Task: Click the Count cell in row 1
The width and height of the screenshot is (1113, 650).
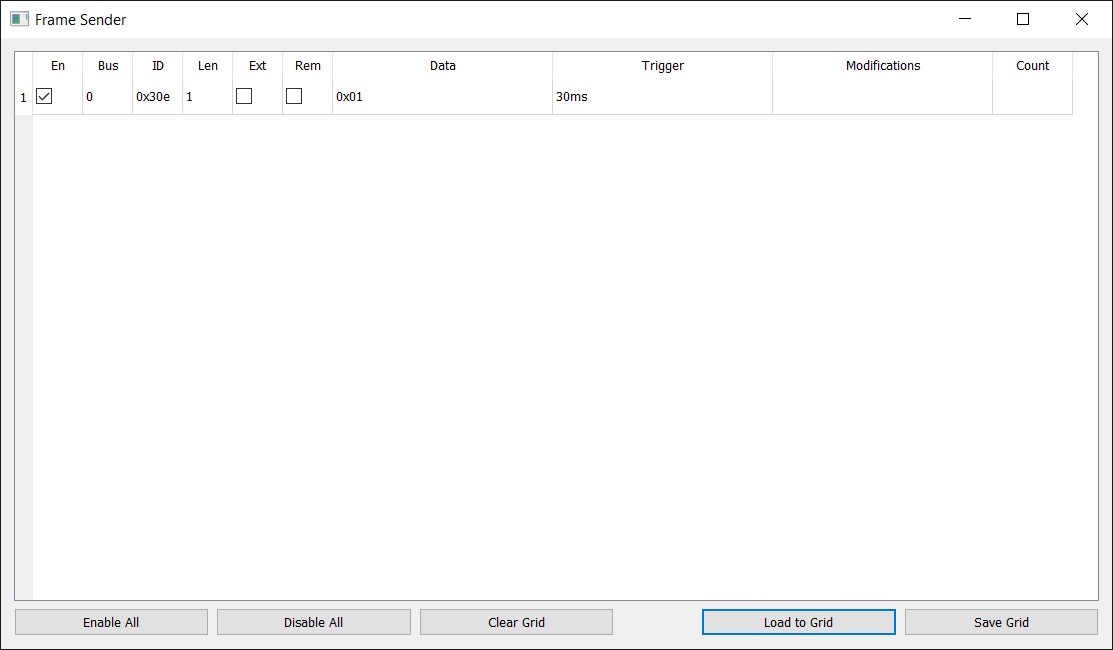Action: coord(1032,97)
